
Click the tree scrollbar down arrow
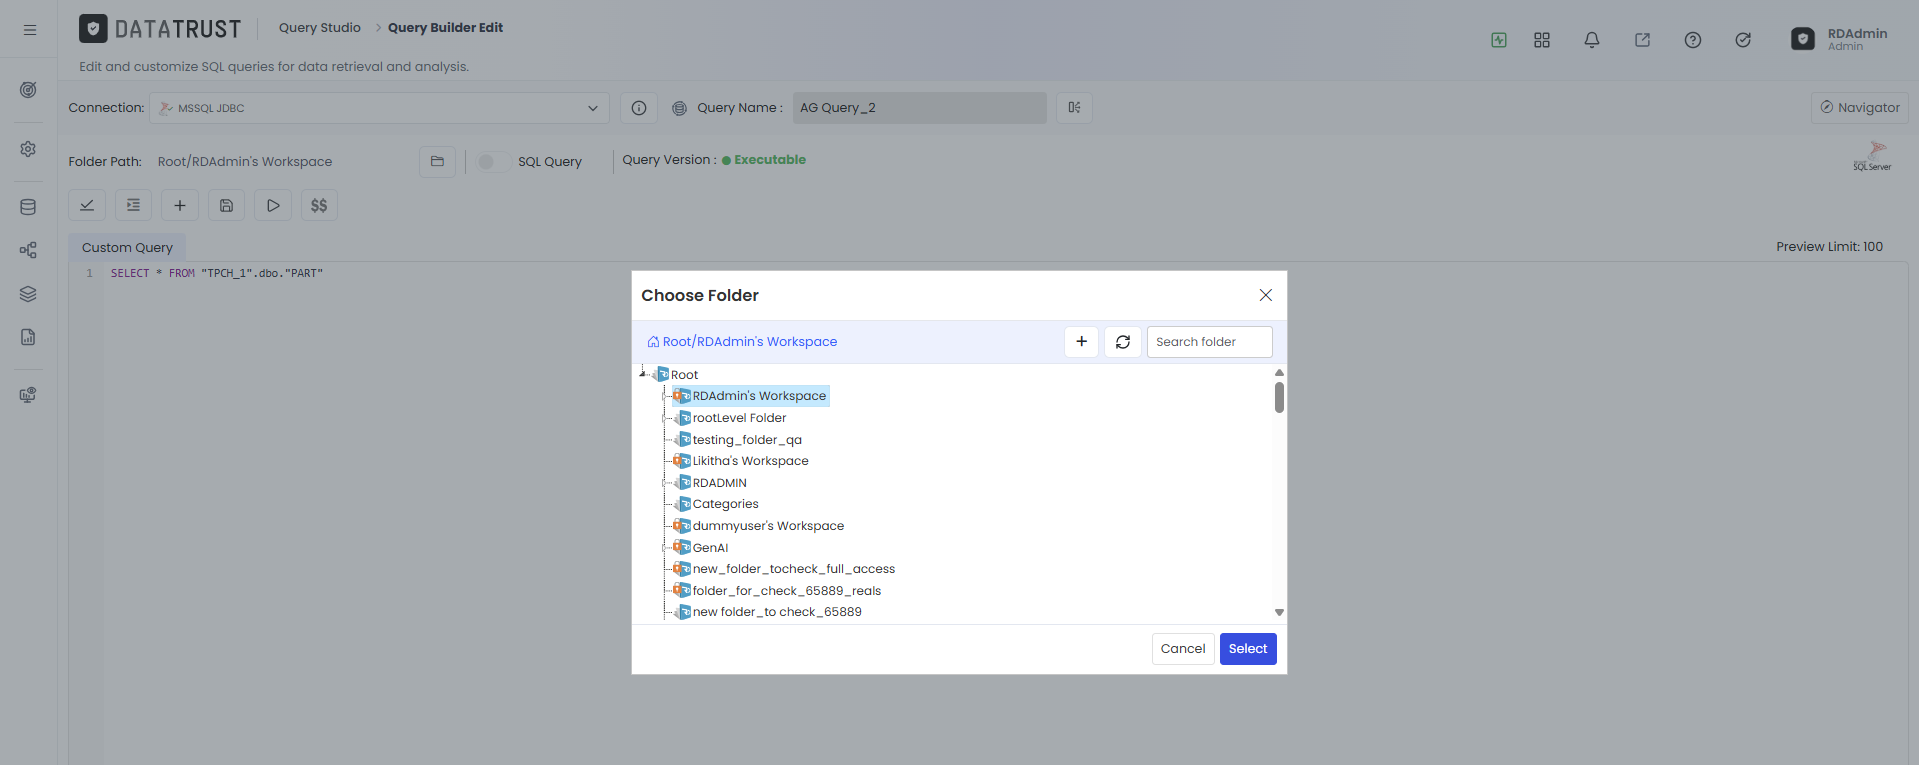click(x=1279, y=612)
